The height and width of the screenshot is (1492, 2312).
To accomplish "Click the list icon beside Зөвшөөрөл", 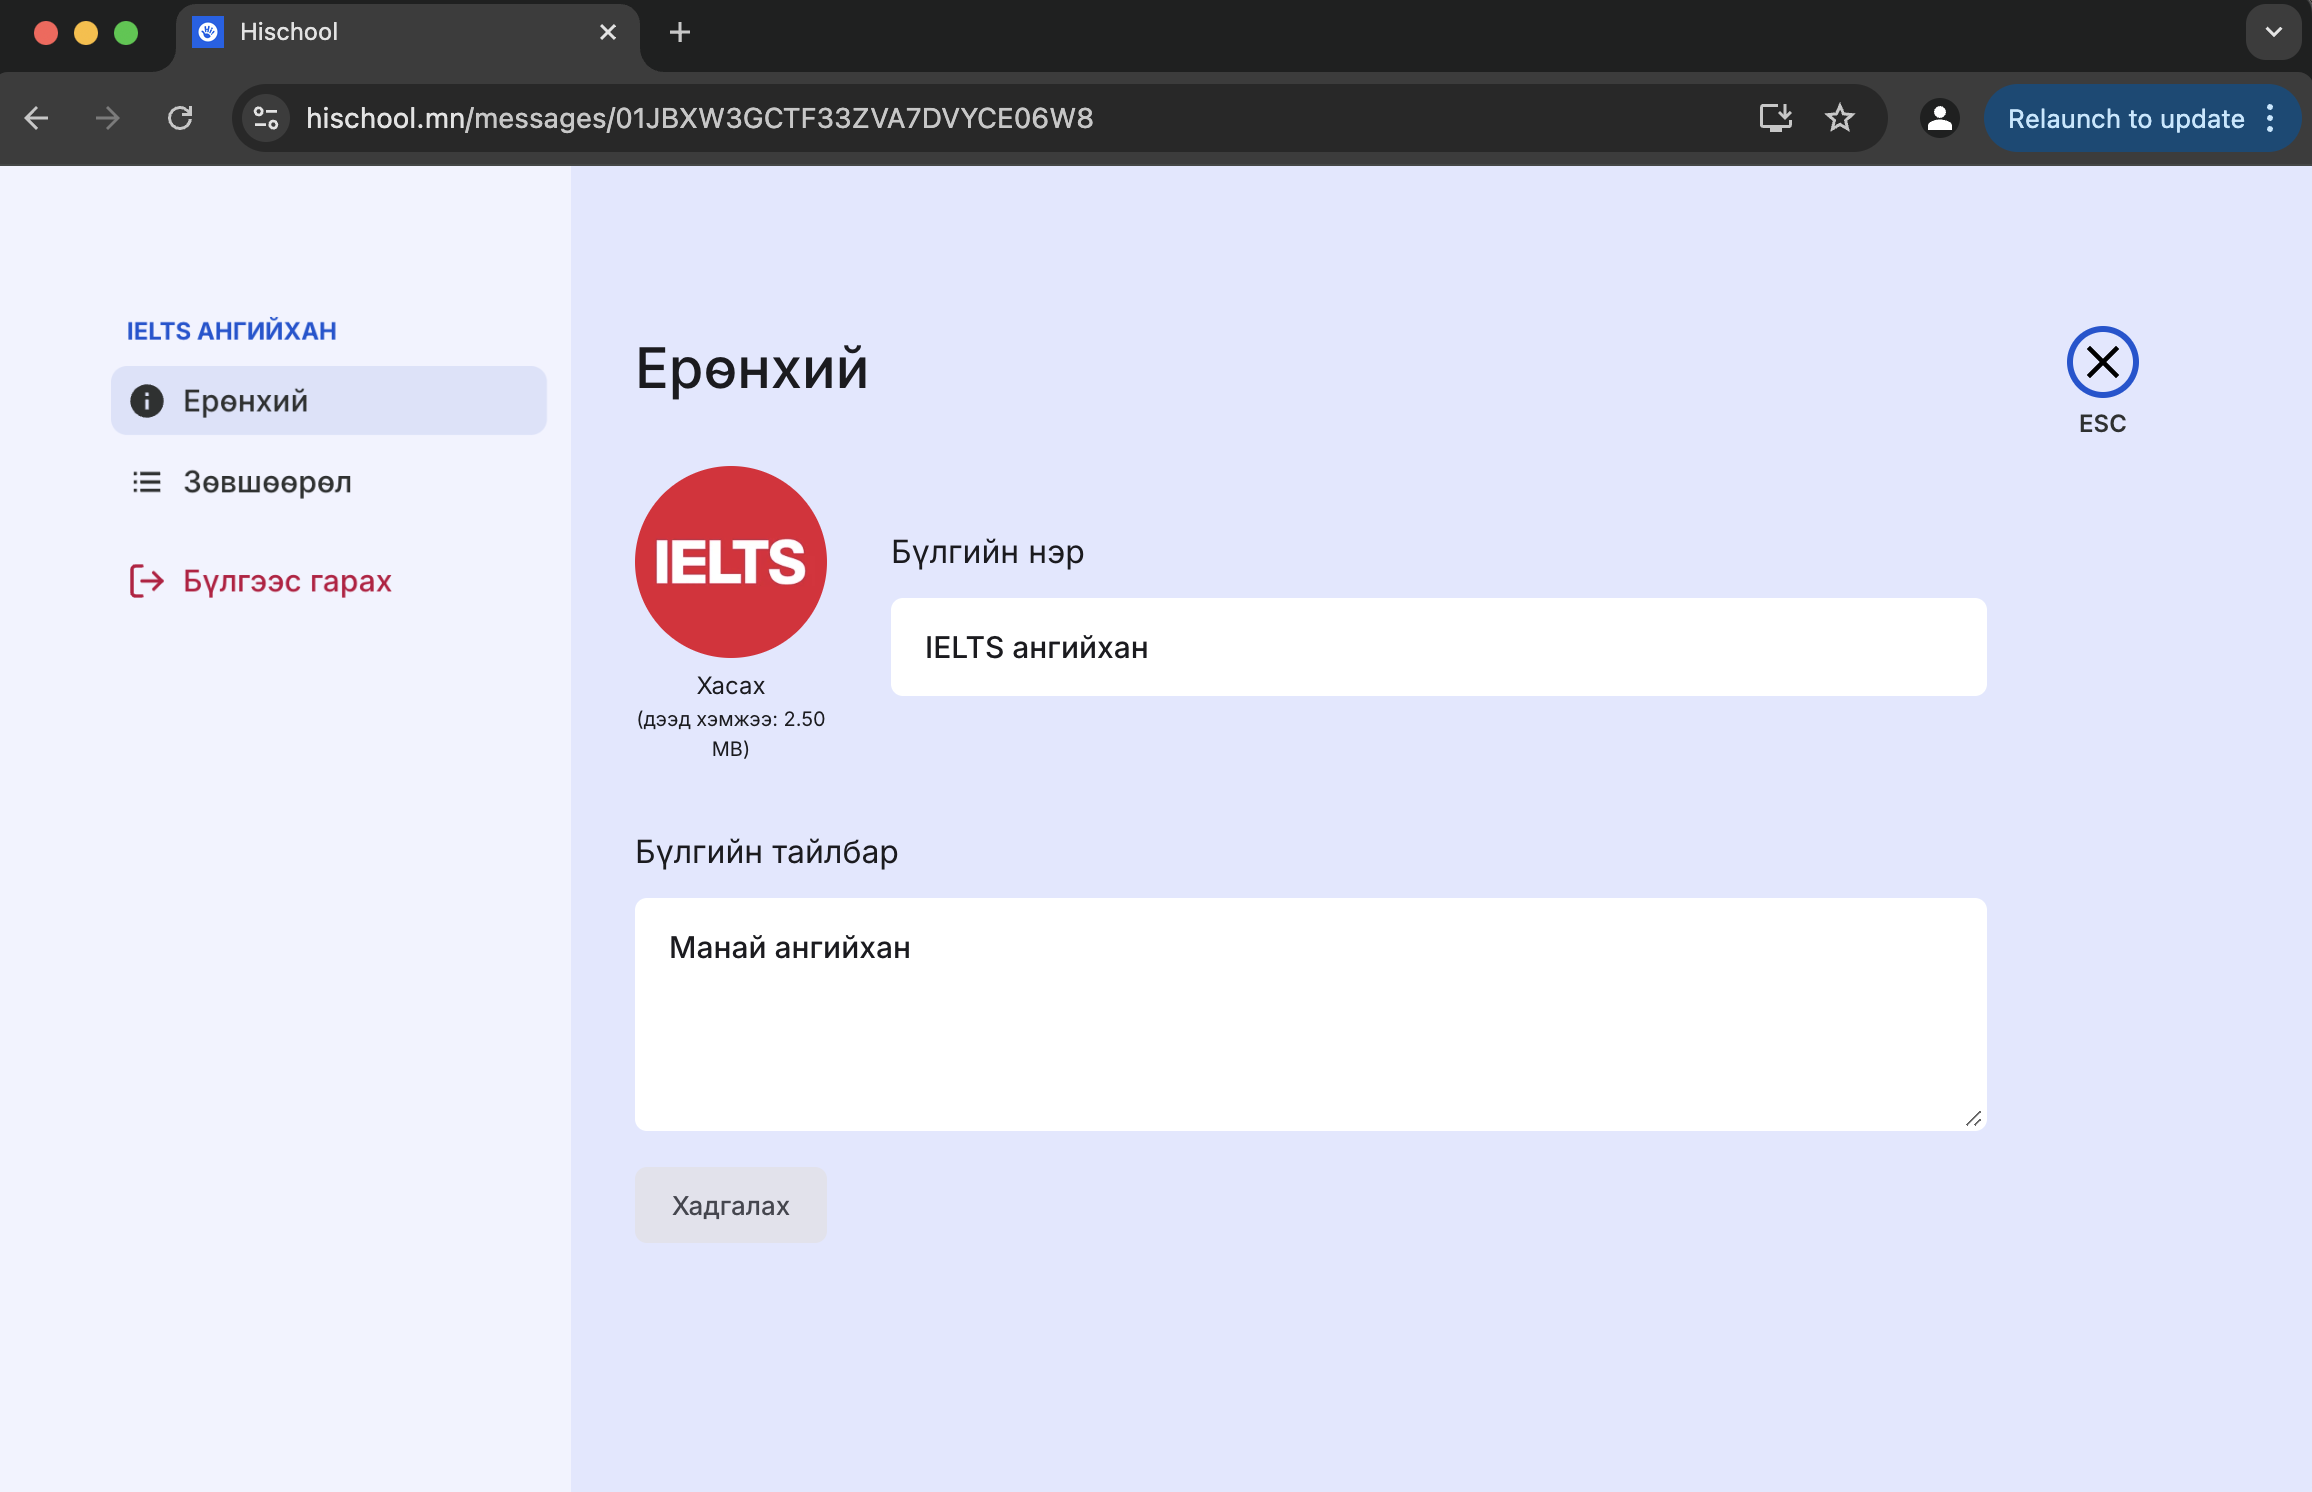I will pos(147,482).
